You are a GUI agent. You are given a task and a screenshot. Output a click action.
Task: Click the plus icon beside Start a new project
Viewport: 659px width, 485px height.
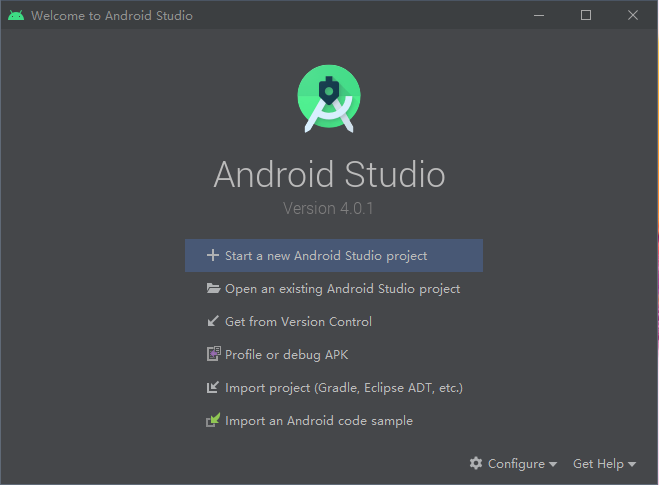213,255
